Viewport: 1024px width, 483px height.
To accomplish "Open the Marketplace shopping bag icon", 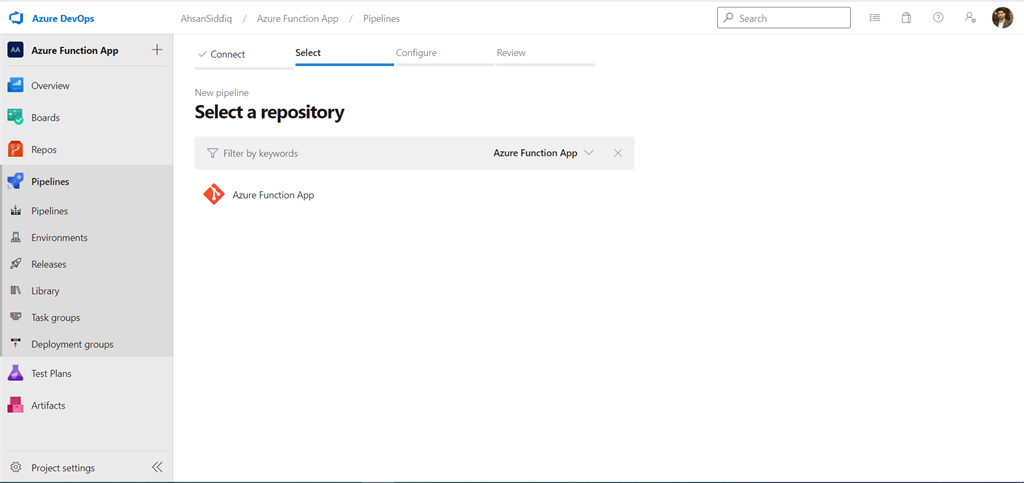I will point(906,18).
